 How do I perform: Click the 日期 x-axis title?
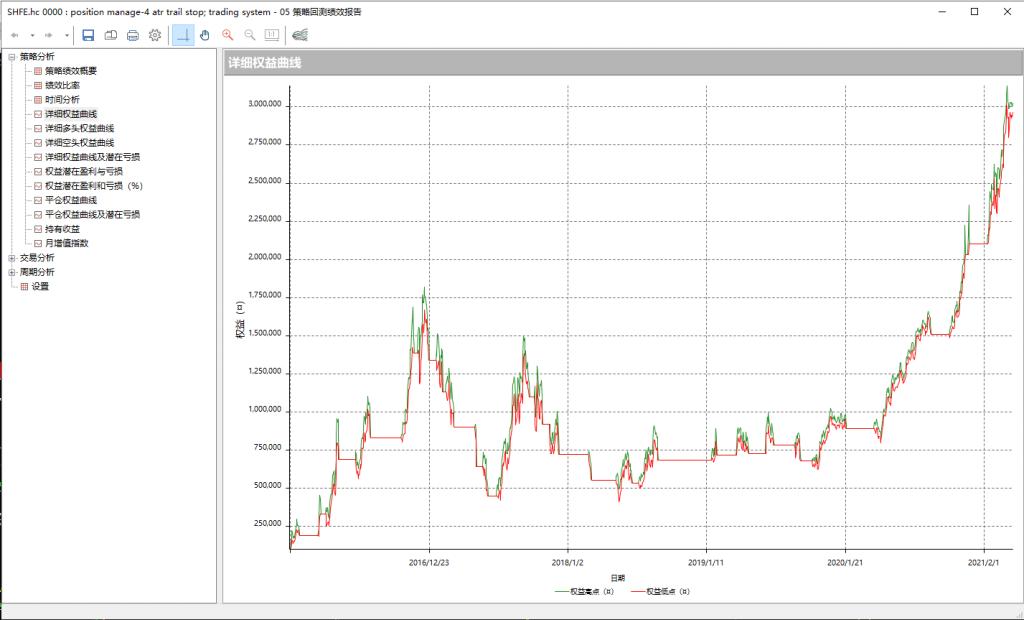(x=618, y=578)
